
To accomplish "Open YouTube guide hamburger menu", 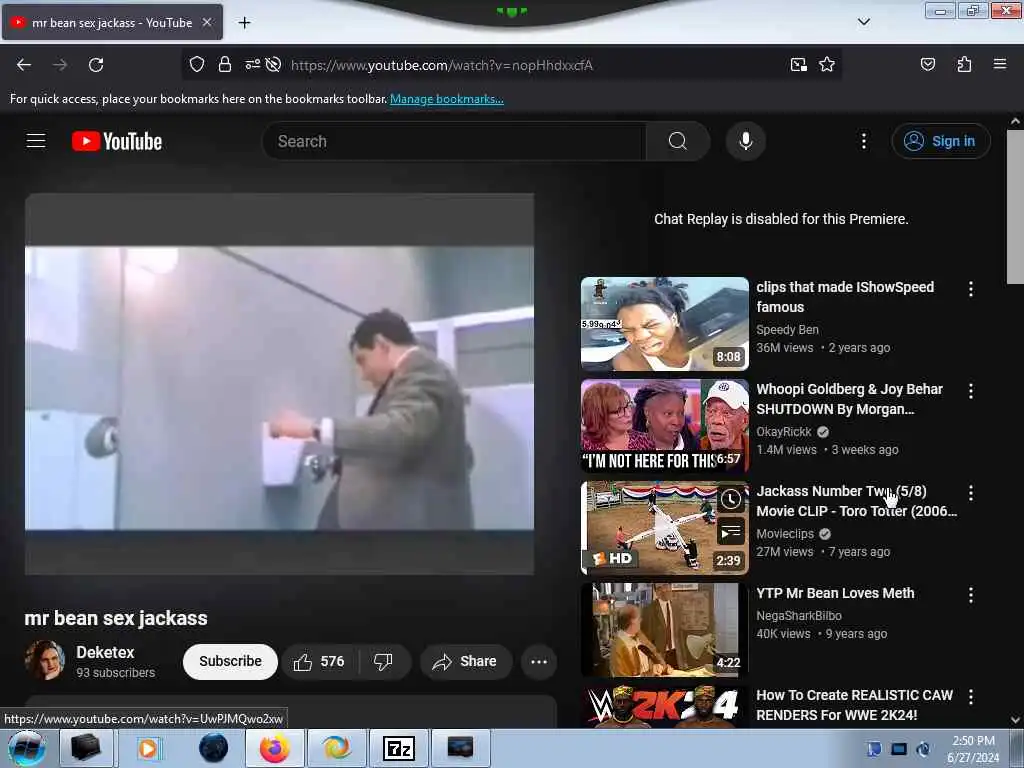I will (36, 141).
